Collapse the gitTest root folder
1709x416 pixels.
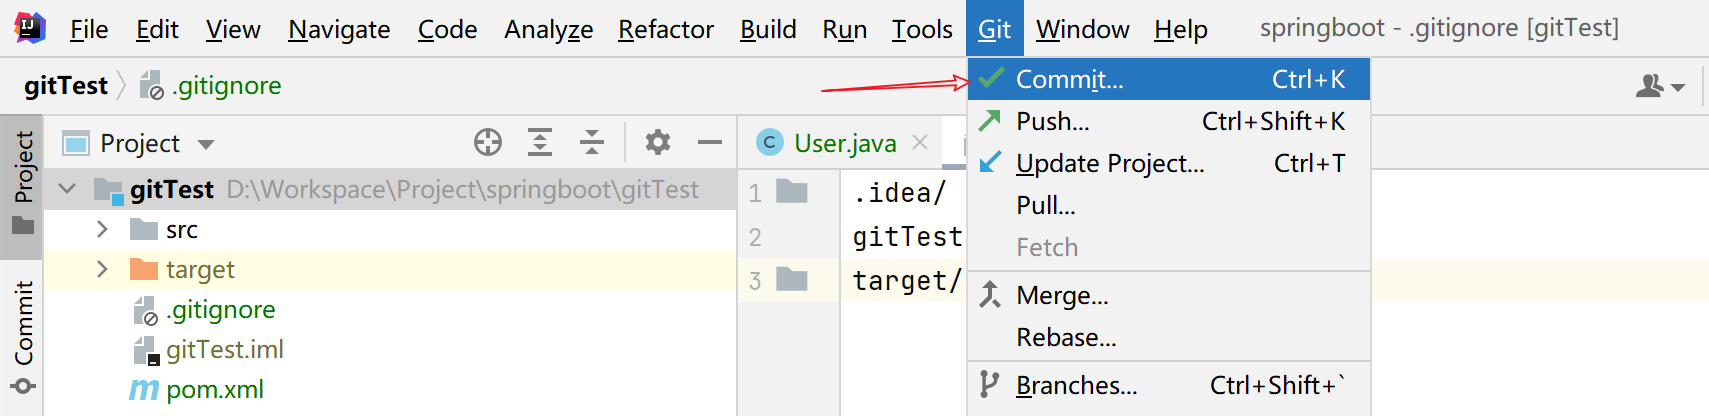tap(68, 189)
